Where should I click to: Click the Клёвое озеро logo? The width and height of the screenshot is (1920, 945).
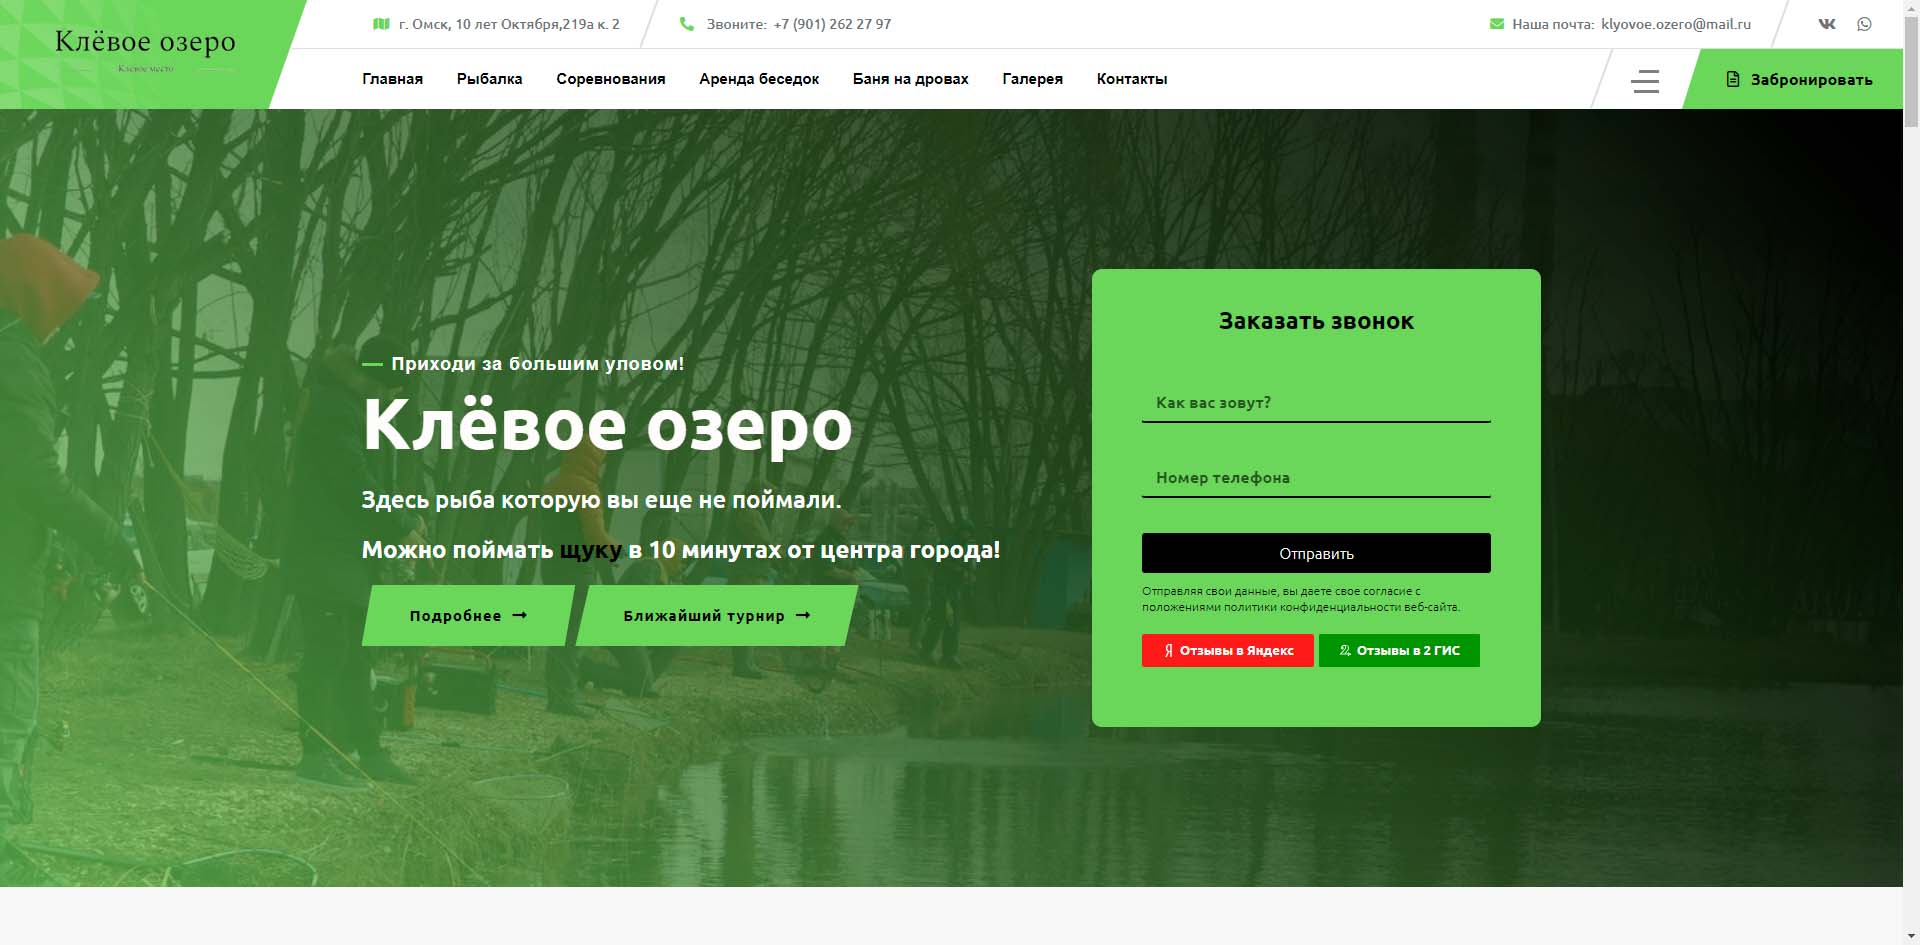pos(144,45)
